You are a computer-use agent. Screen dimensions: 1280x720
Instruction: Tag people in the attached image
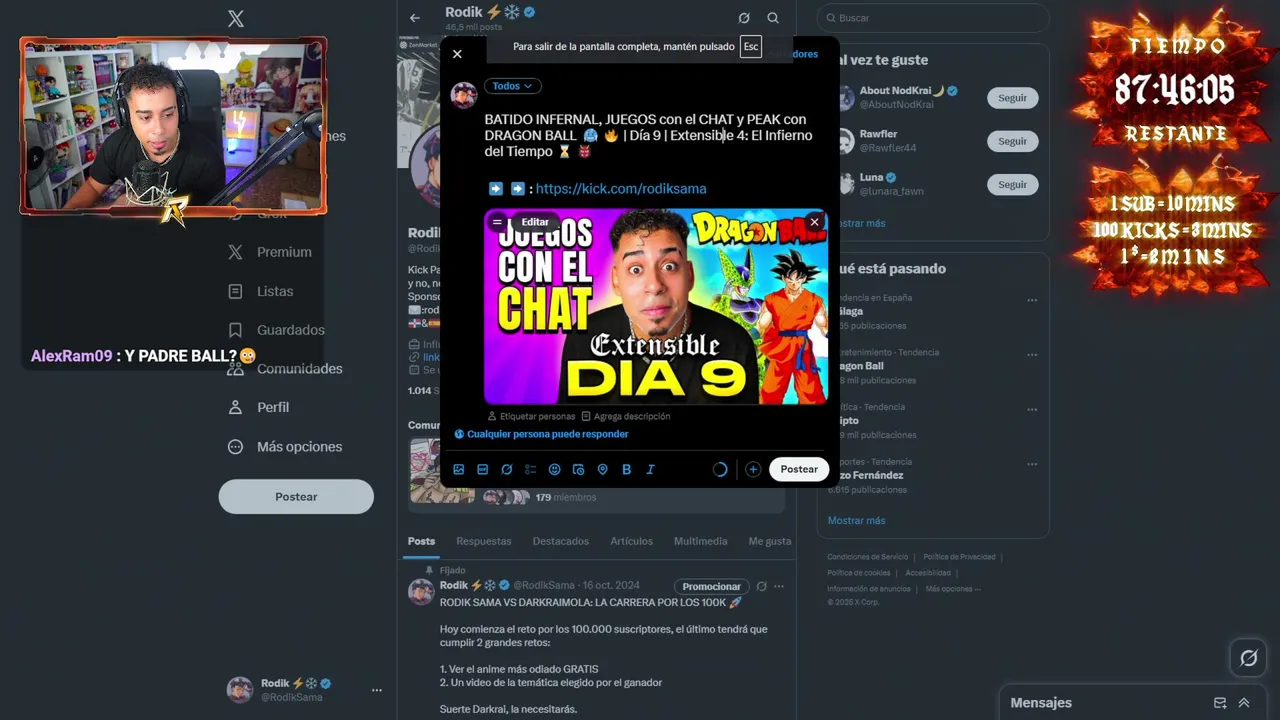531,416
